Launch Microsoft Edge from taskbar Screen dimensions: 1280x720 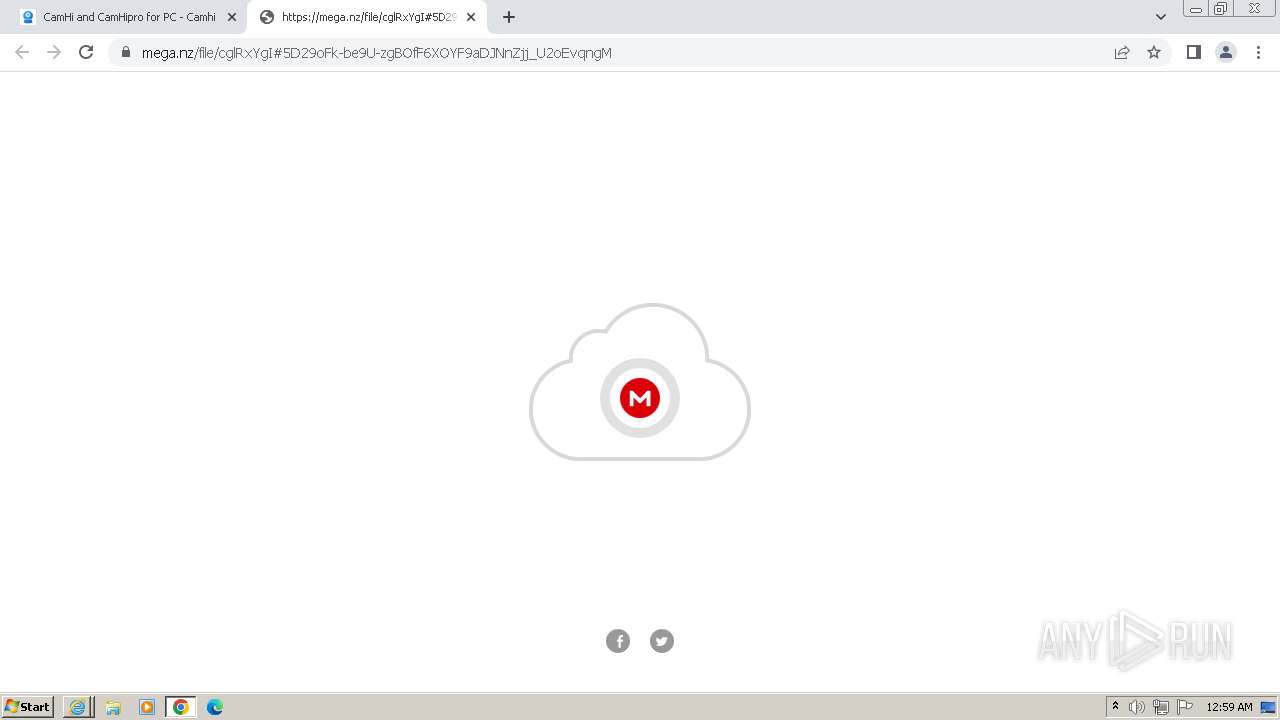click(x=215, y=707)
